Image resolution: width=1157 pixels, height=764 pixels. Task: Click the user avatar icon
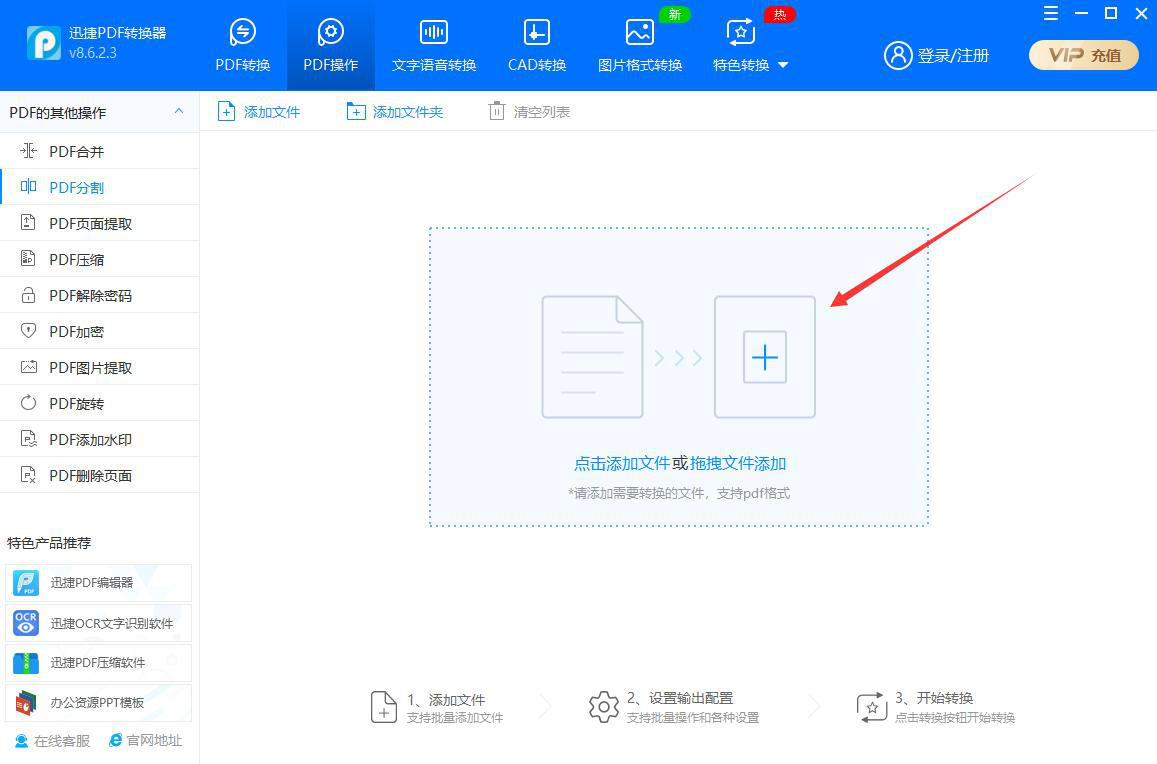point(898,55)
